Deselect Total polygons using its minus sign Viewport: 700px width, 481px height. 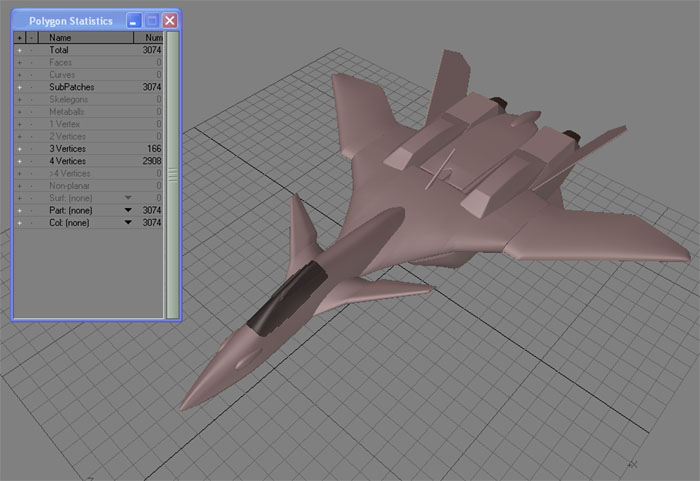click(31, 50)
